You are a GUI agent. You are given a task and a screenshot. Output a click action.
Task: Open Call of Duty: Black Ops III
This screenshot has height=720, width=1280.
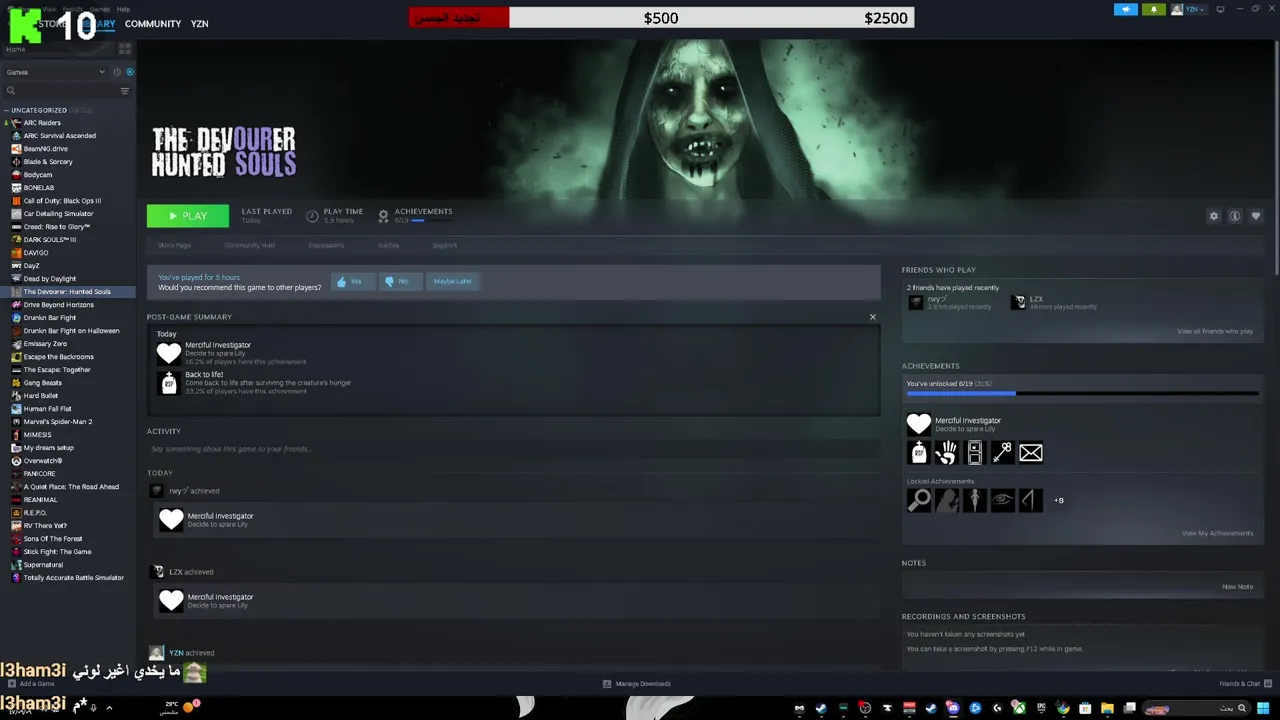tap(62, 201)
